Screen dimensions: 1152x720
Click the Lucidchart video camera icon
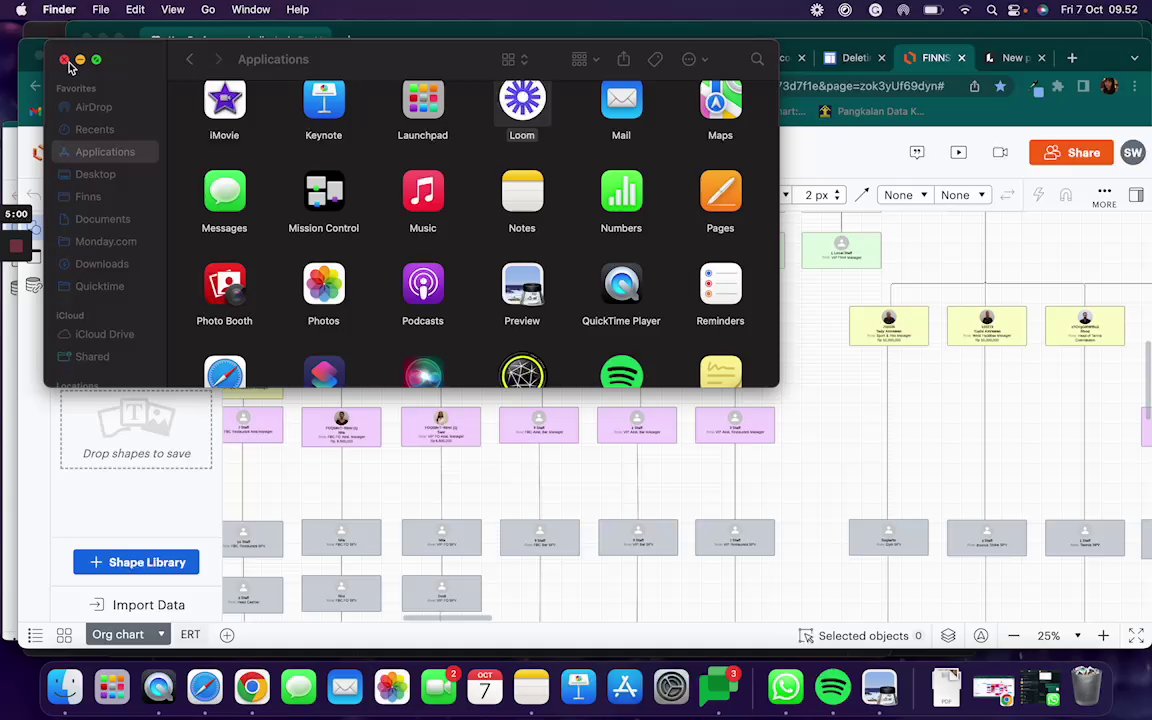[1000, 153]
